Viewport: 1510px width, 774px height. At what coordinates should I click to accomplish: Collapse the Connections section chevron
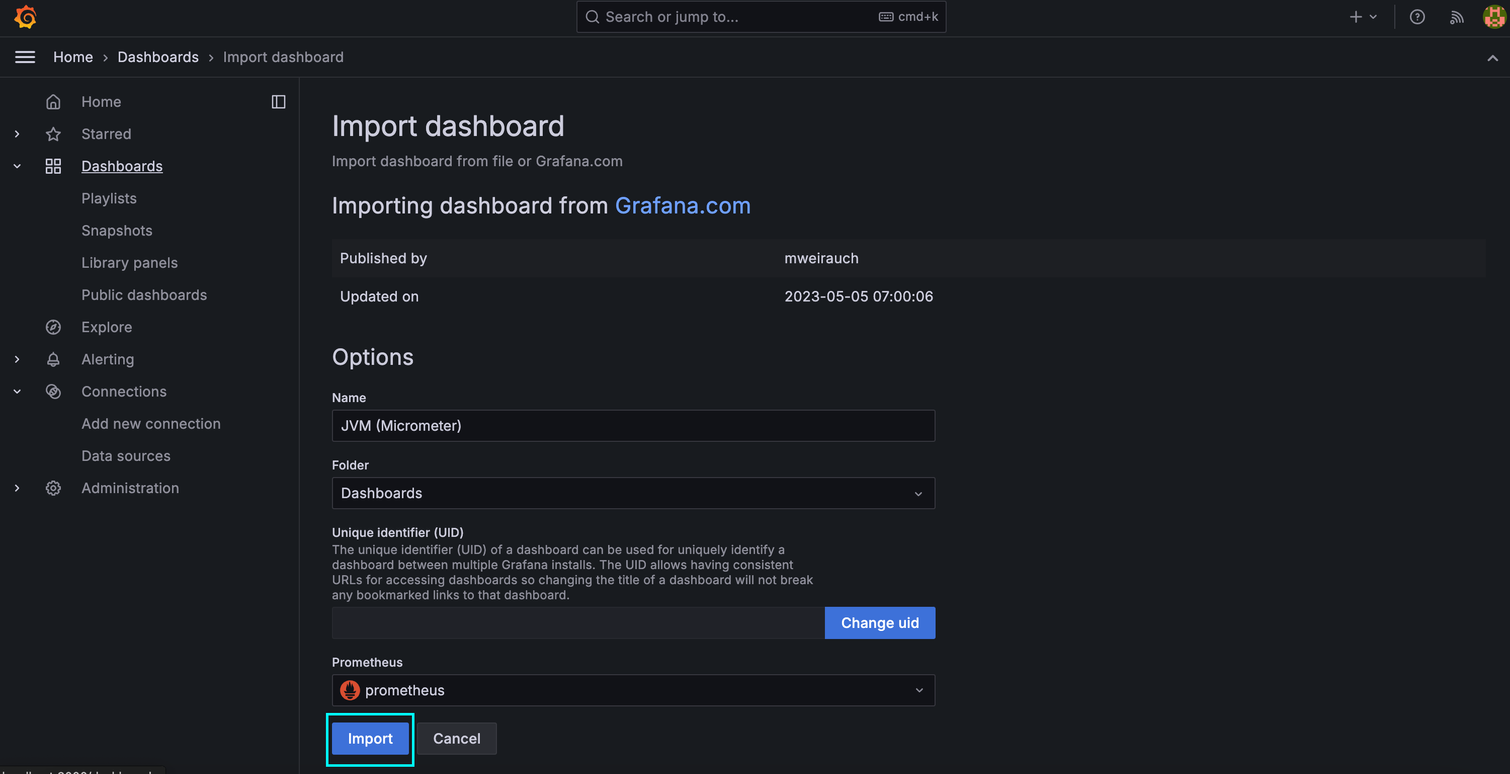coord(17,391)
